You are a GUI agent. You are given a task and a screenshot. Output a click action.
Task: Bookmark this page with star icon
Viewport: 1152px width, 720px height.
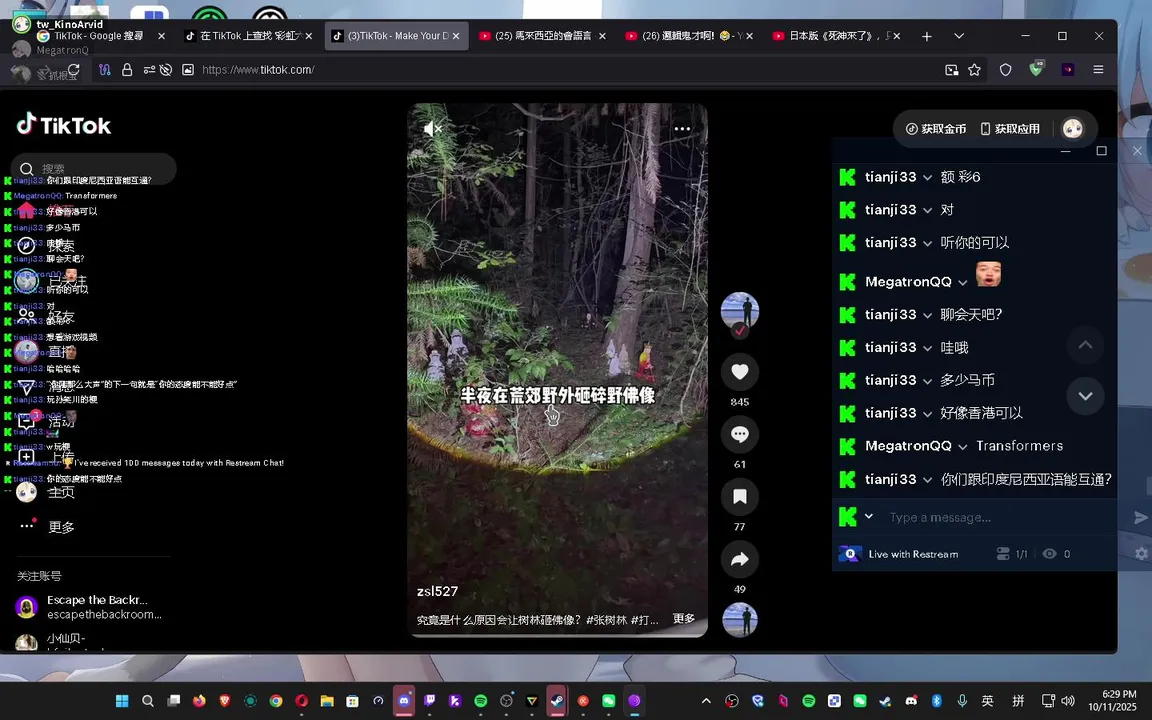(974, 70)
